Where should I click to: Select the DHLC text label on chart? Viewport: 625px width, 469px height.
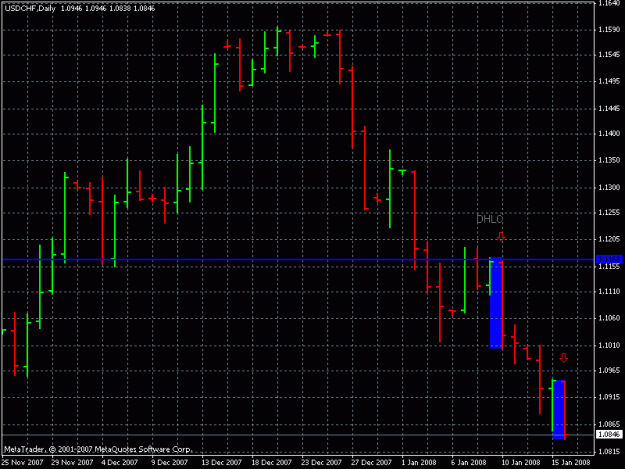click(x=489, y=219)
